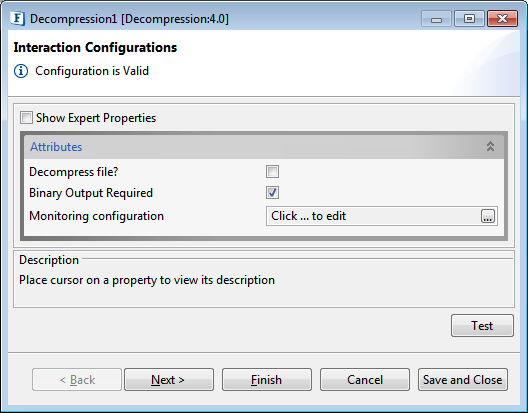Image resolution: width=528 pixels, height=413 pixels.
Task: Click the Finish button
Action: click(x=267, y=380)
